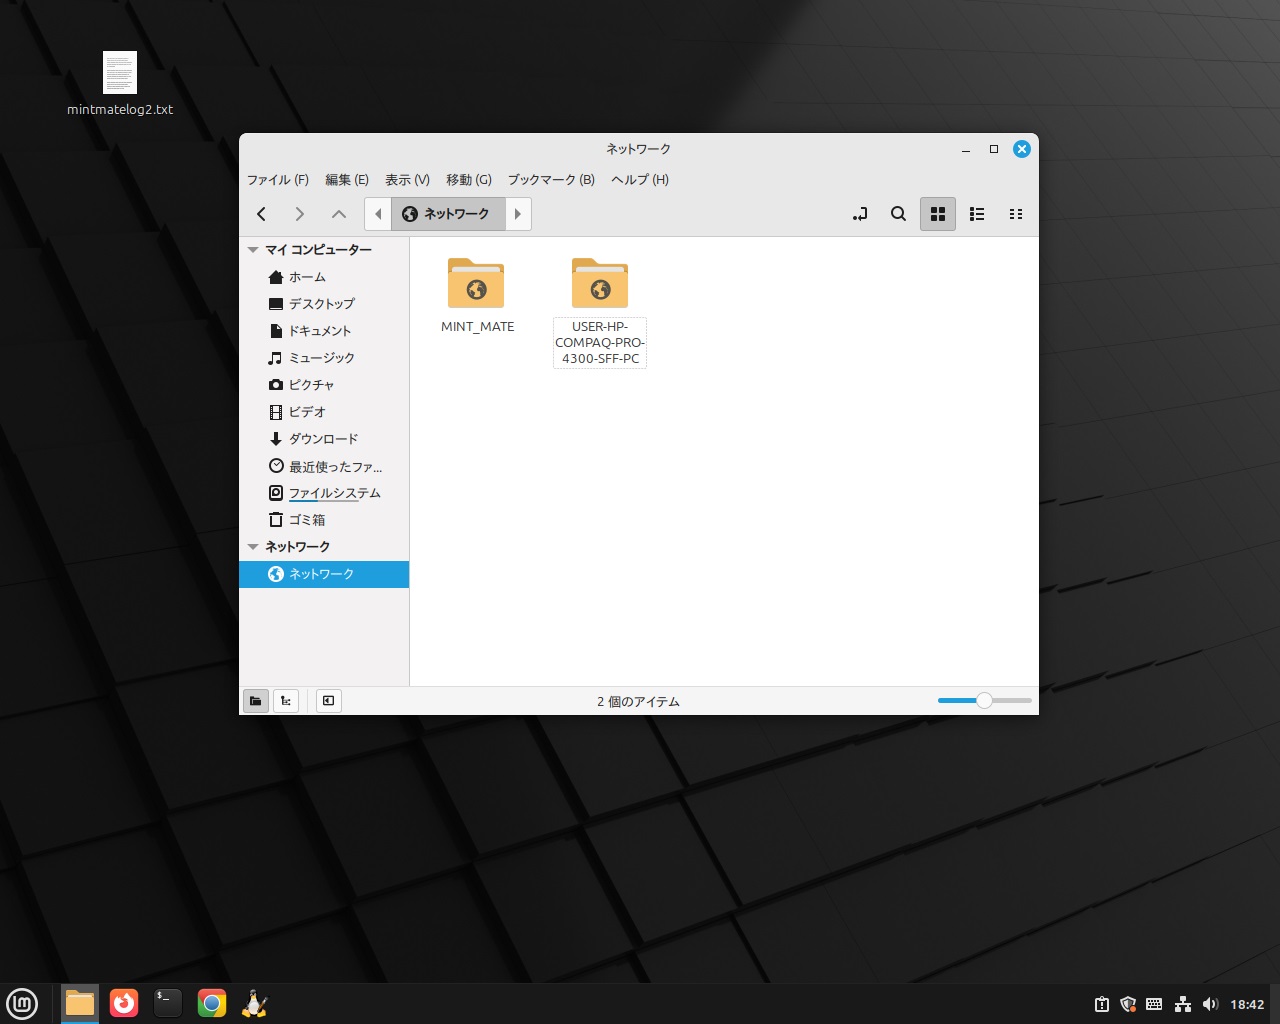The image size is (1280, 1024).
Task: Open the terminal from the taskbar
Action: tap(167, 1003)
